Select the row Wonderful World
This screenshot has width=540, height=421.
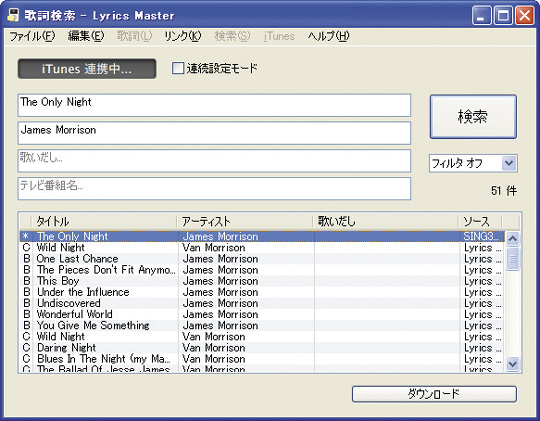pyautogui.click(x=262, y=314)
